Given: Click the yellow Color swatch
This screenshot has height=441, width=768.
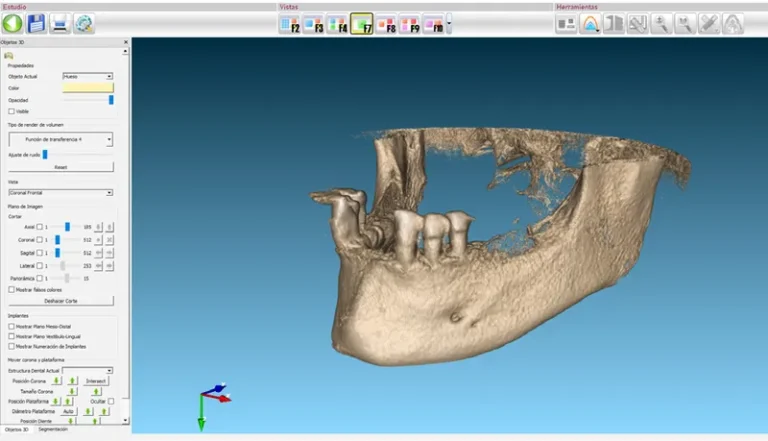Looking at the screenshot, I should (88, 88).
